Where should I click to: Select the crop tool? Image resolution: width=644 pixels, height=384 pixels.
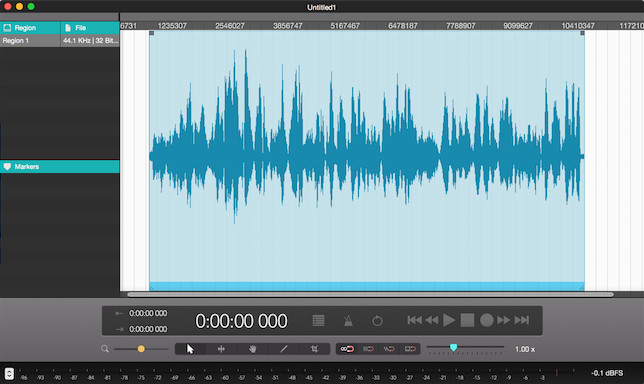point(314,349)
